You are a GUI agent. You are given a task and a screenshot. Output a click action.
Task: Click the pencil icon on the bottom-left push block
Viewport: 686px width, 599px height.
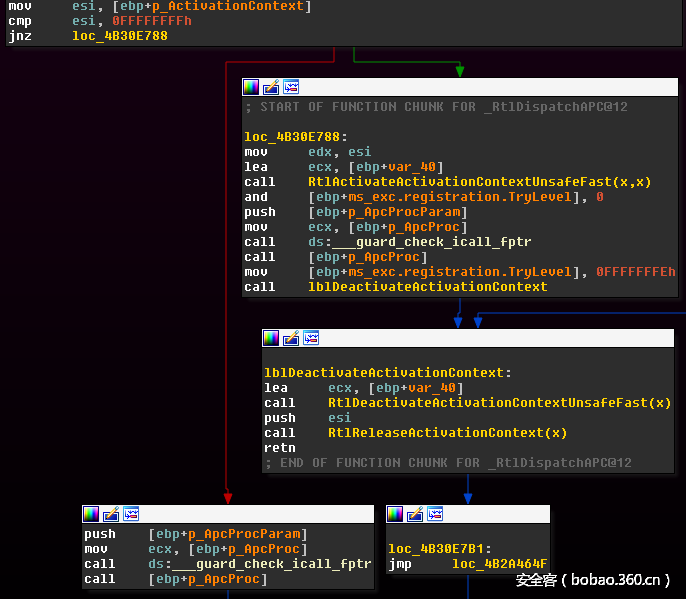point(111,514)
